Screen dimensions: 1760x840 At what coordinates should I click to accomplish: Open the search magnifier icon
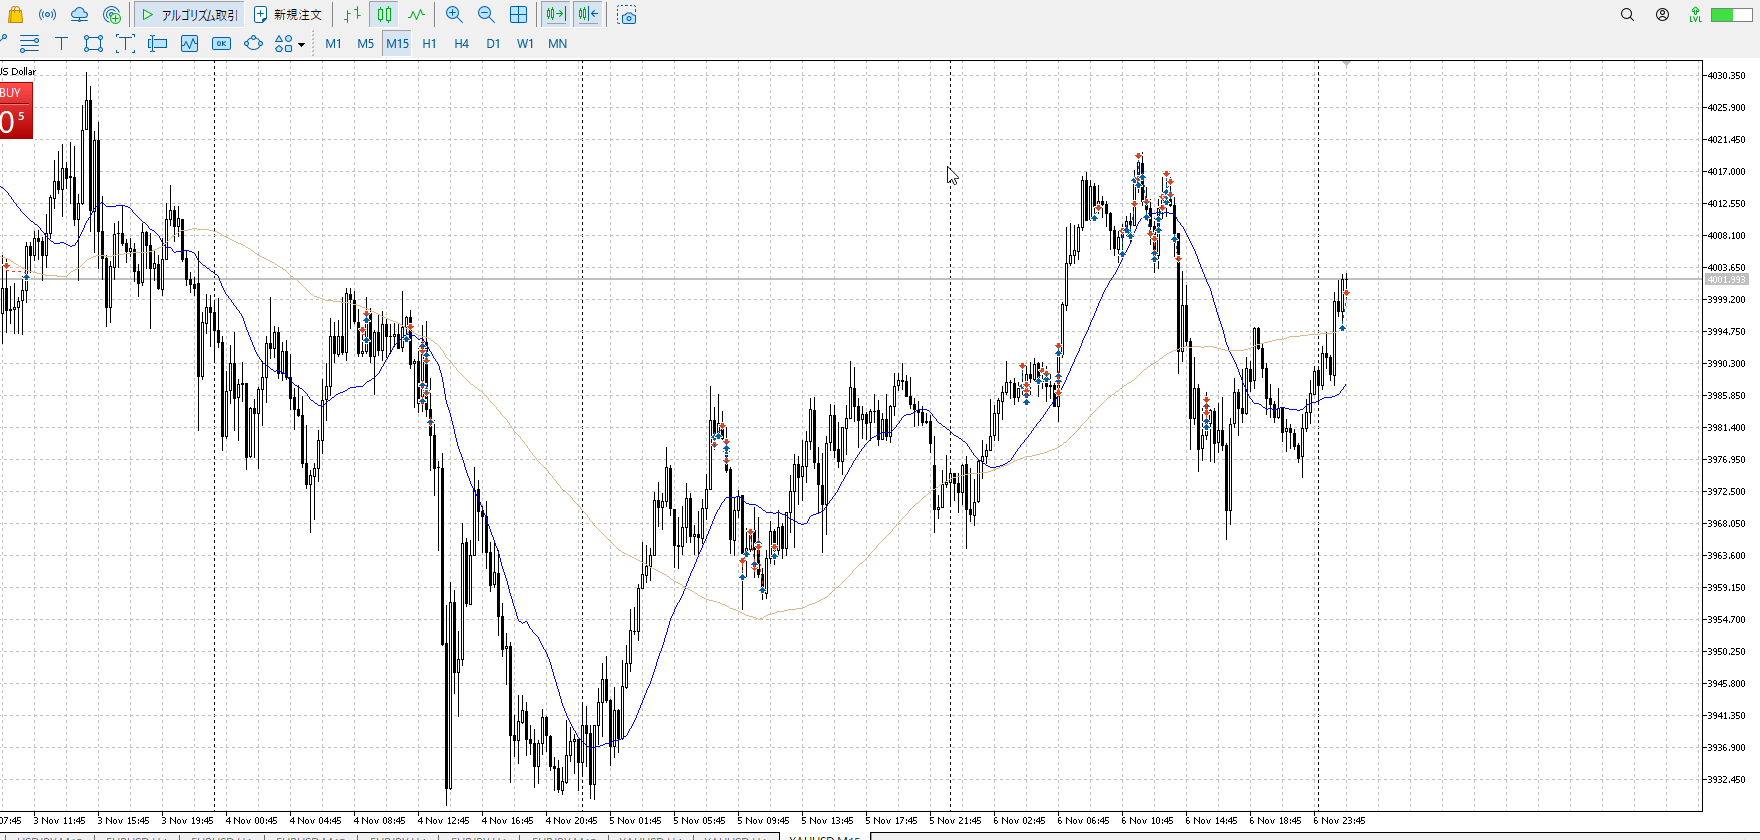pyautogui.click(x=1627, y=15)
